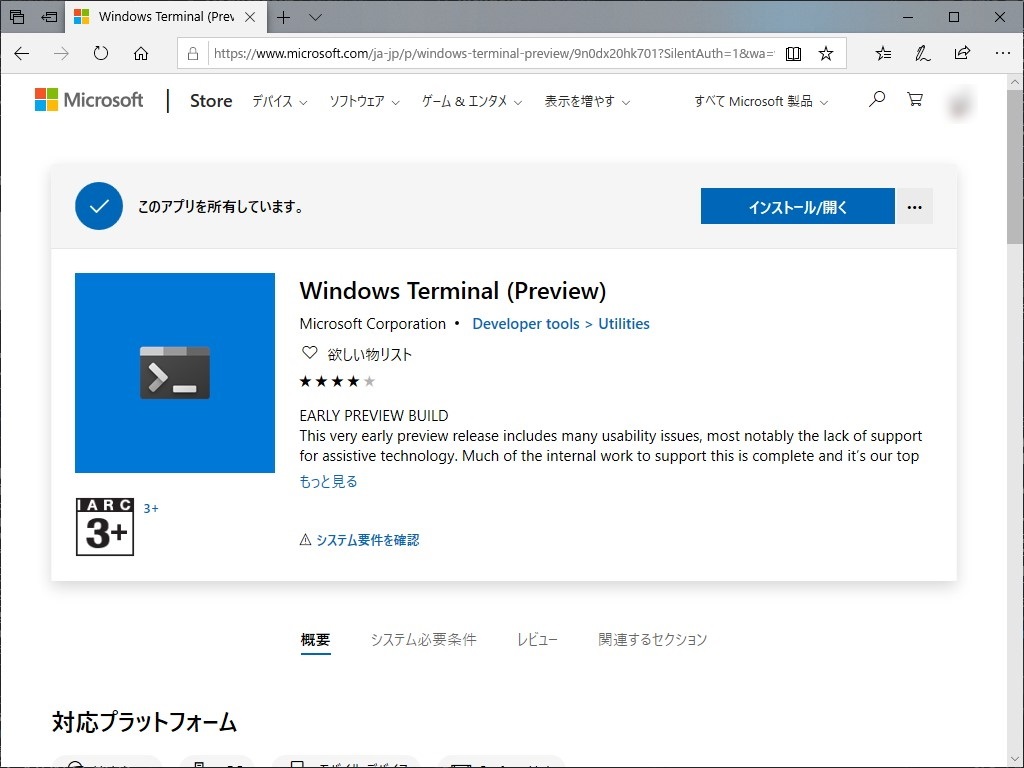Image resolution: width=1024 pixels, height=768 pixels.
Task: Add this page to favorites with the star
Action: 827,54
